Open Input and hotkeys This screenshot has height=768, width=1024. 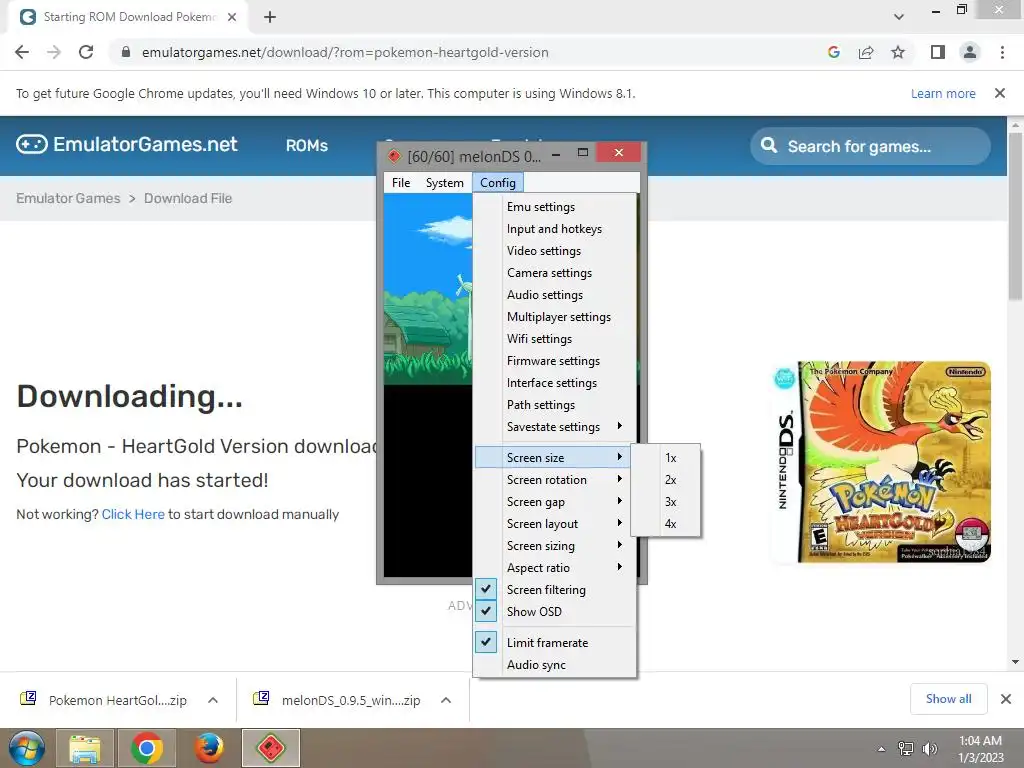coord(554,229)
